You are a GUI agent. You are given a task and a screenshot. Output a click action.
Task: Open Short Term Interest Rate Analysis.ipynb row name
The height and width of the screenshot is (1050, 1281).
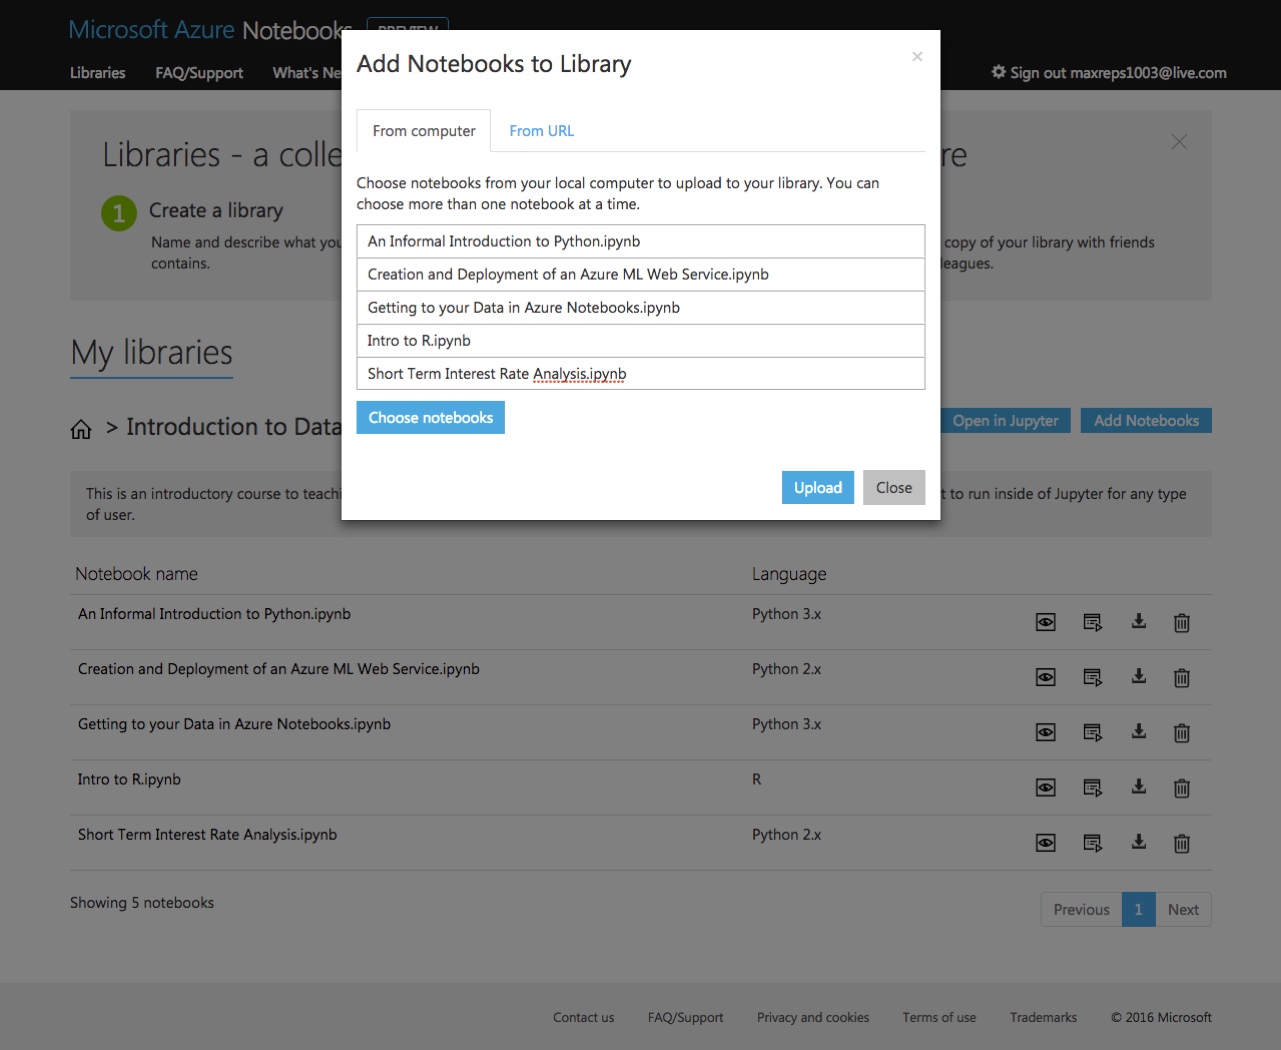pos(207,834)
